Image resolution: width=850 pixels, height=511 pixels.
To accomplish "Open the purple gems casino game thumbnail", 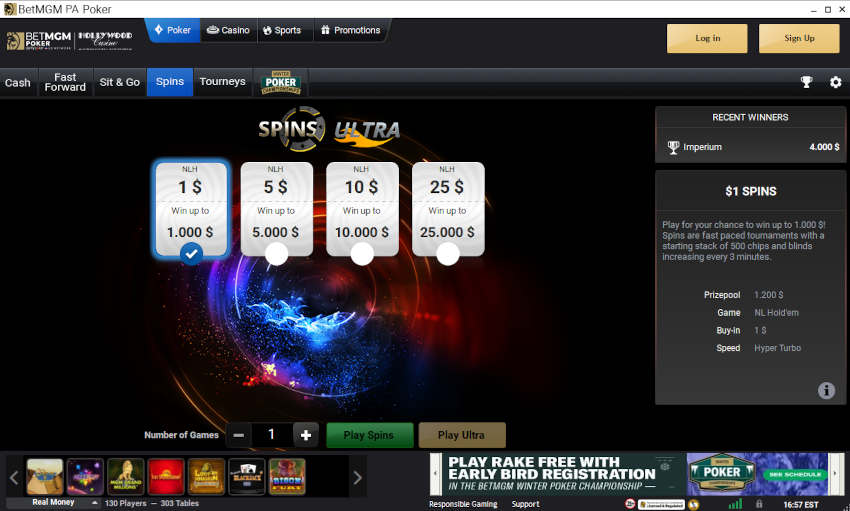I will 85,476.
